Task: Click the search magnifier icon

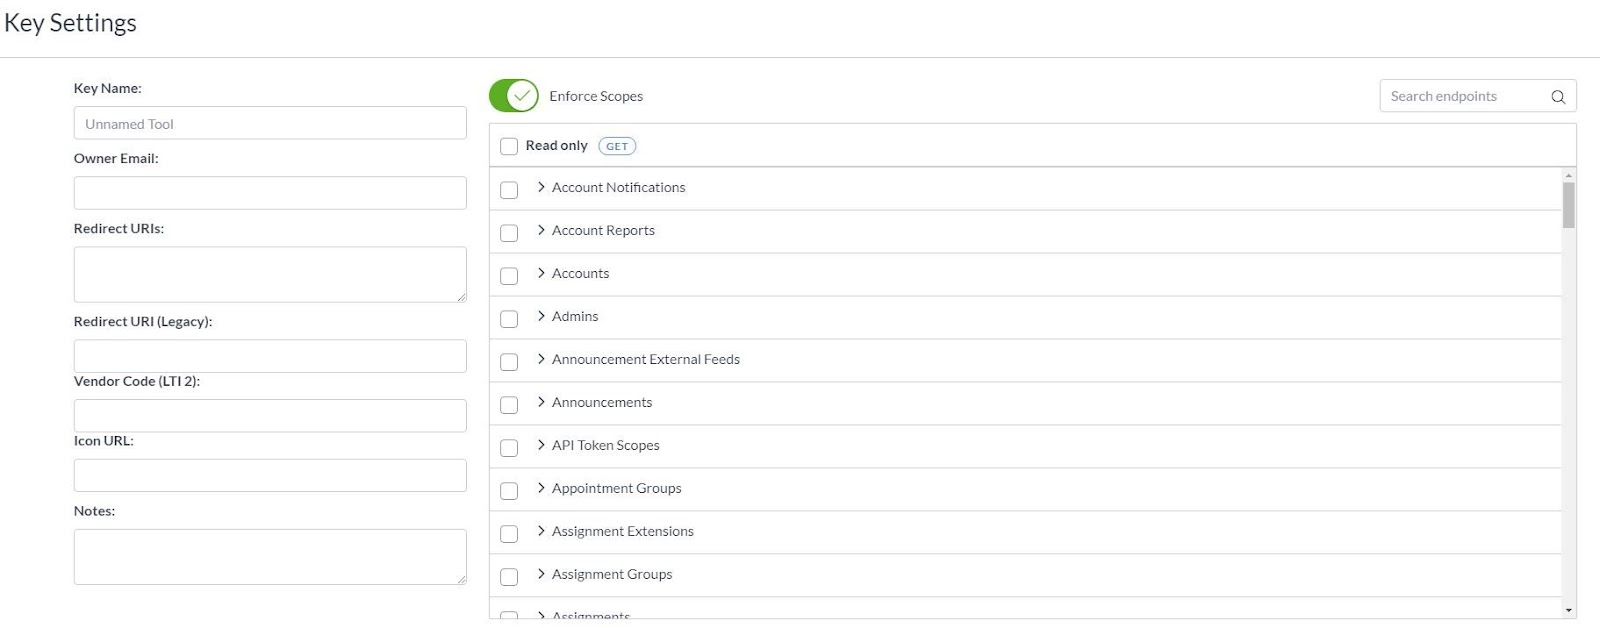Action: click(1557, 97)
